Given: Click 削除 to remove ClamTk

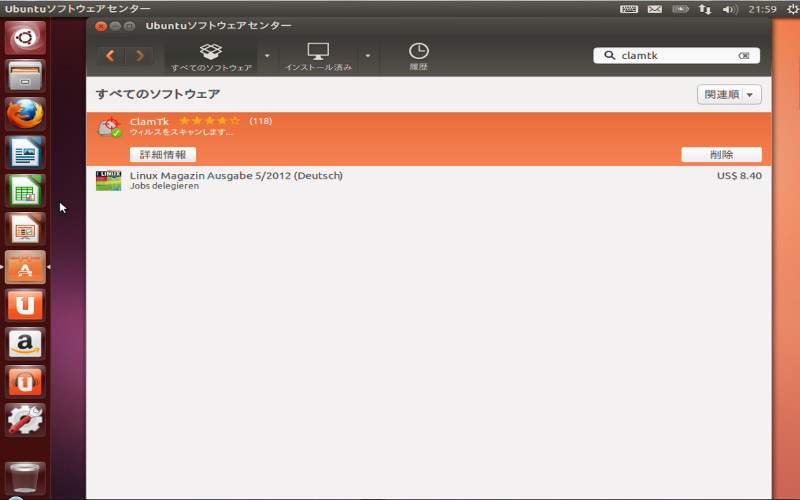Looking at the screenshot, I should pyautogui.click(x=721, y=155).
